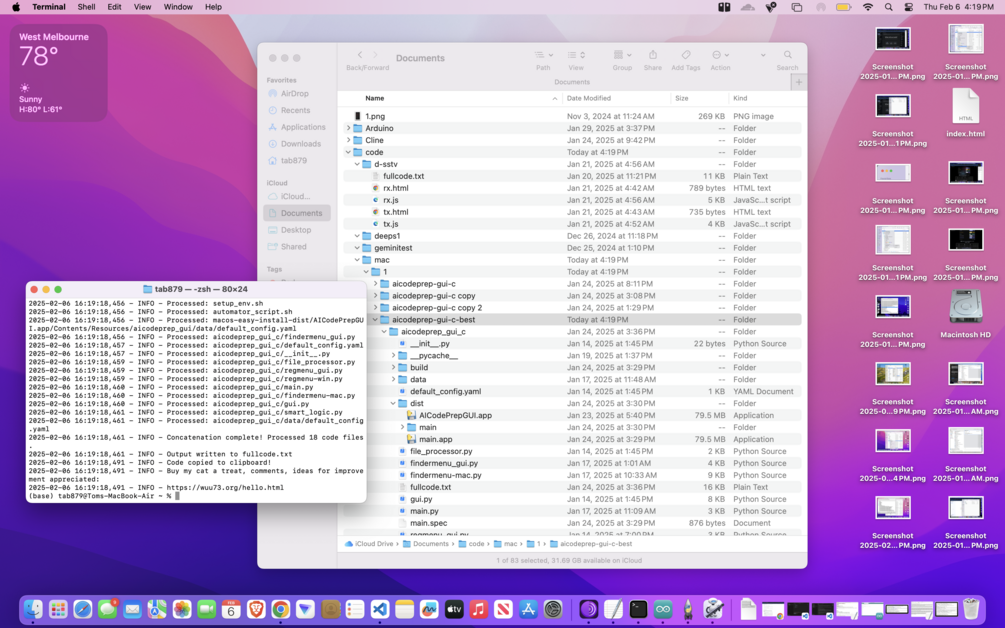Open Spotlight search in the menu bar
This screenshot has width=1005, height=628.
(x=888, y=7)
